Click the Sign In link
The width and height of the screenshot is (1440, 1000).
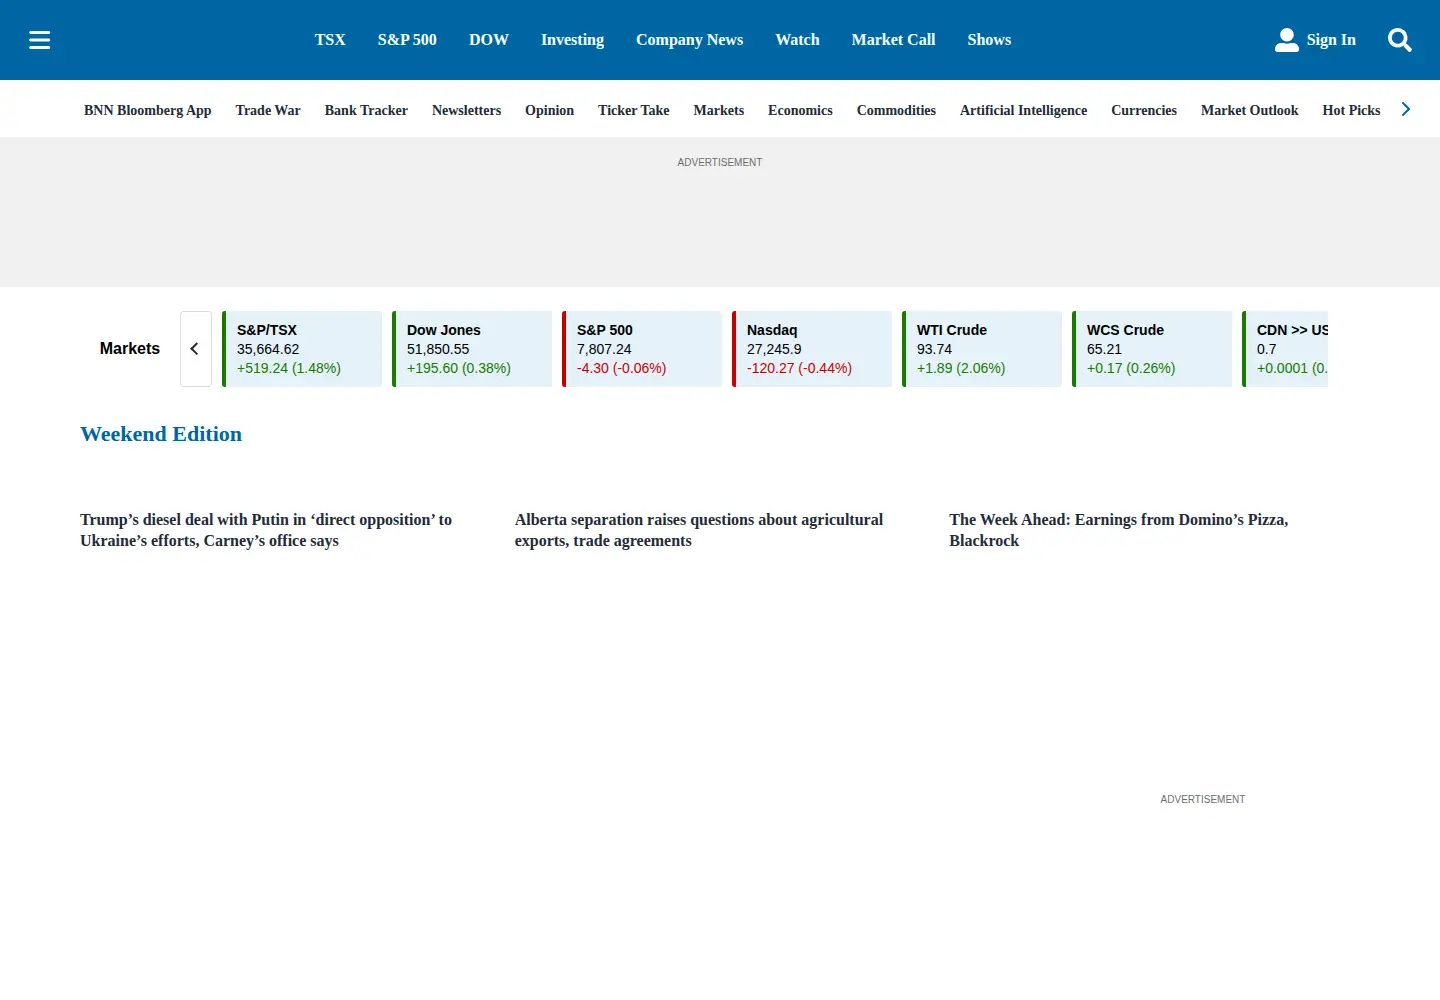coord(1331,40)
